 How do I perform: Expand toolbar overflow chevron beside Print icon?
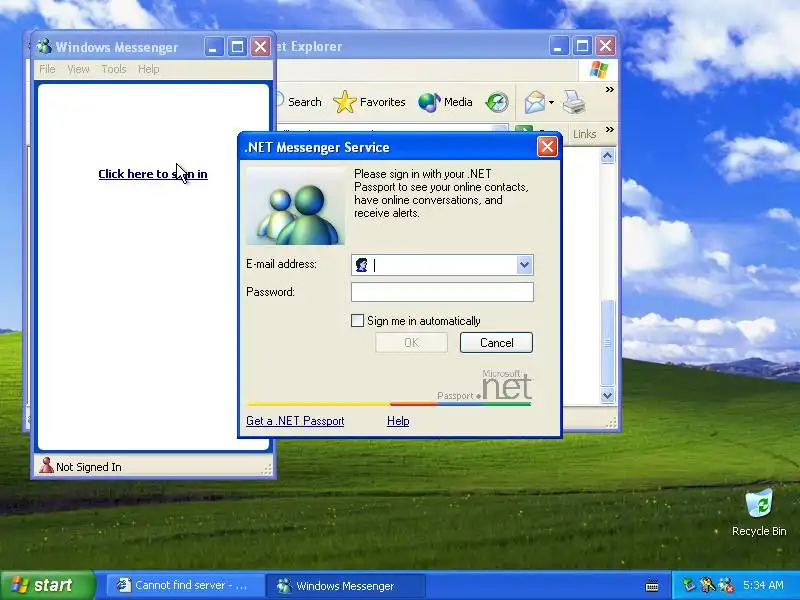click(609, 90)
